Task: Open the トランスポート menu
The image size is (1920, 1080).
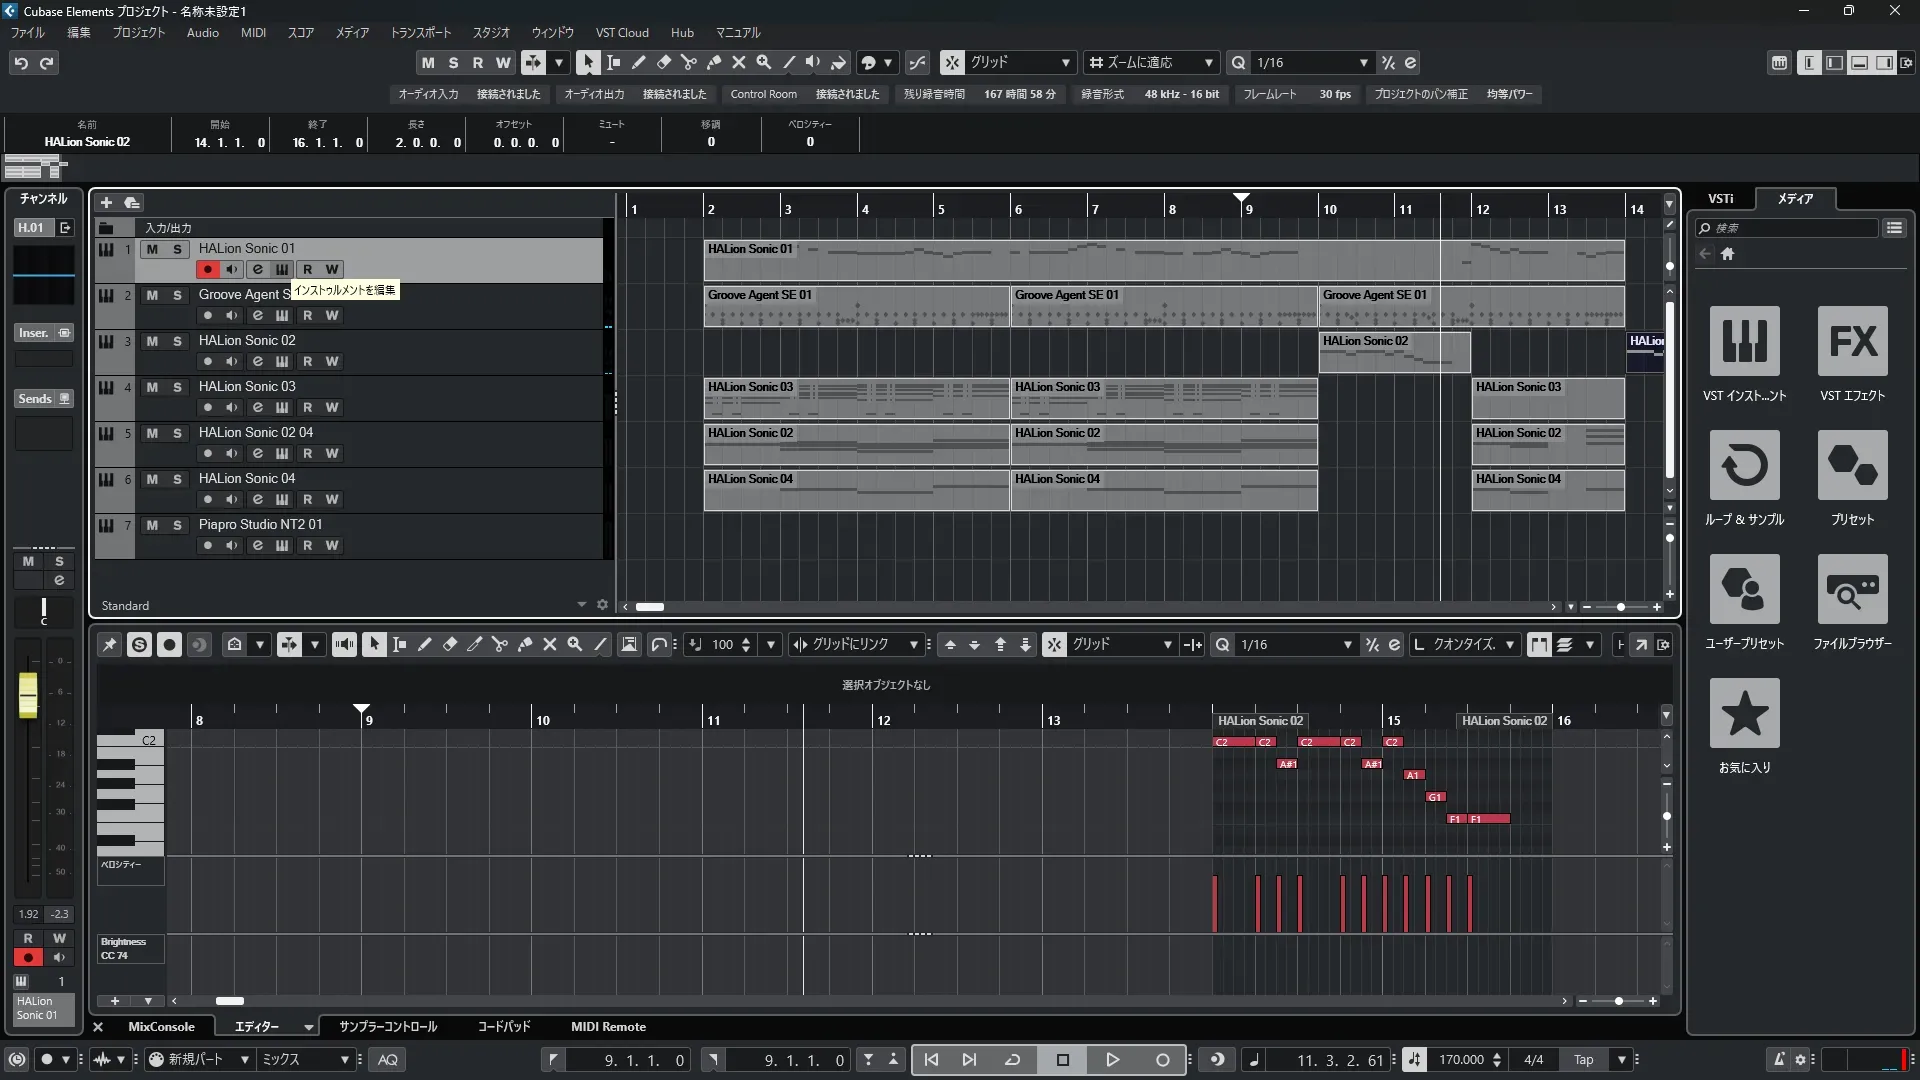Action: (x=420, y=32)
